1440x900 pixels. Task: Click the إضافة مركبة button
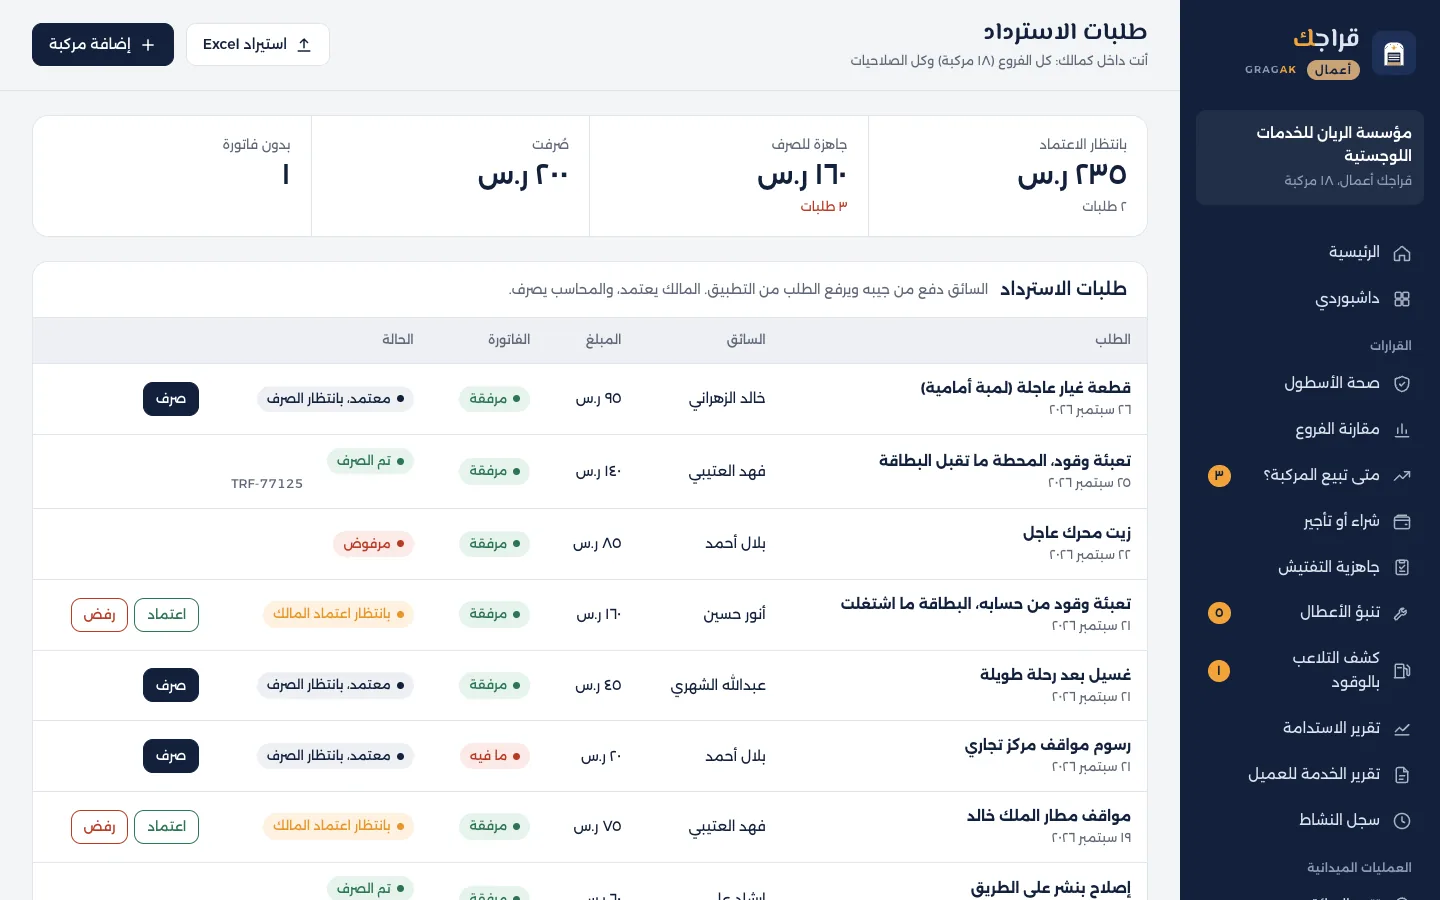point(103,45)
